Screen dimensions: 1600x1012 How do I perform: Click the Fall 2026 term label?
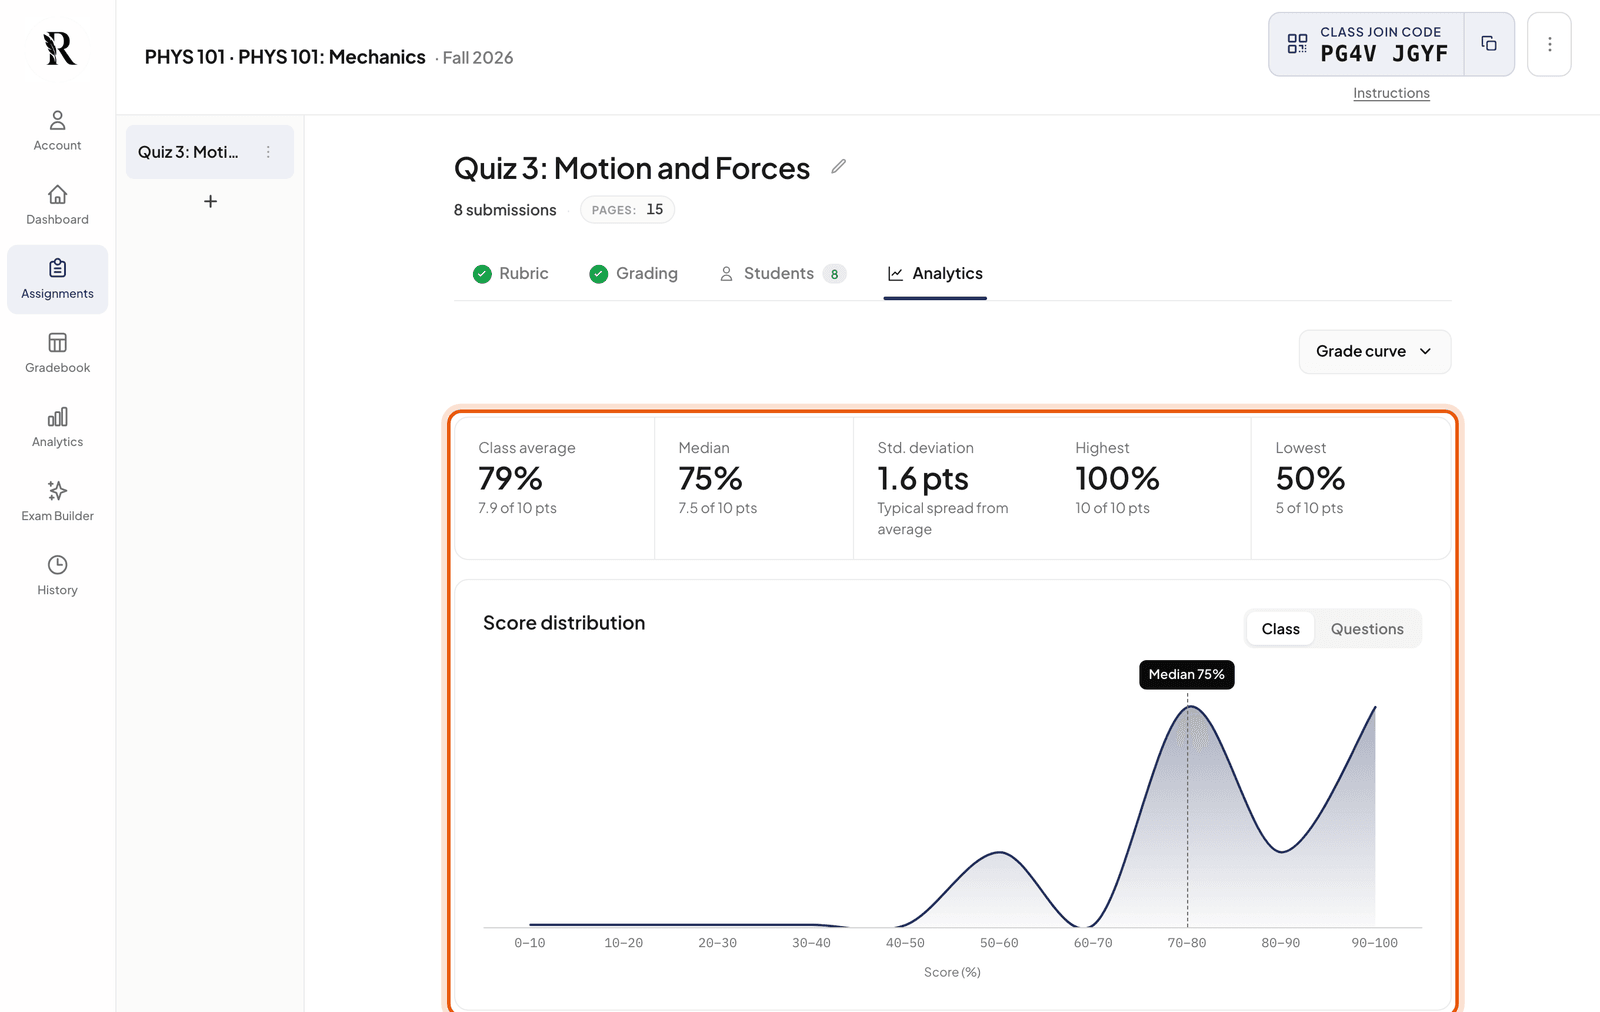(x=478, y=58)
